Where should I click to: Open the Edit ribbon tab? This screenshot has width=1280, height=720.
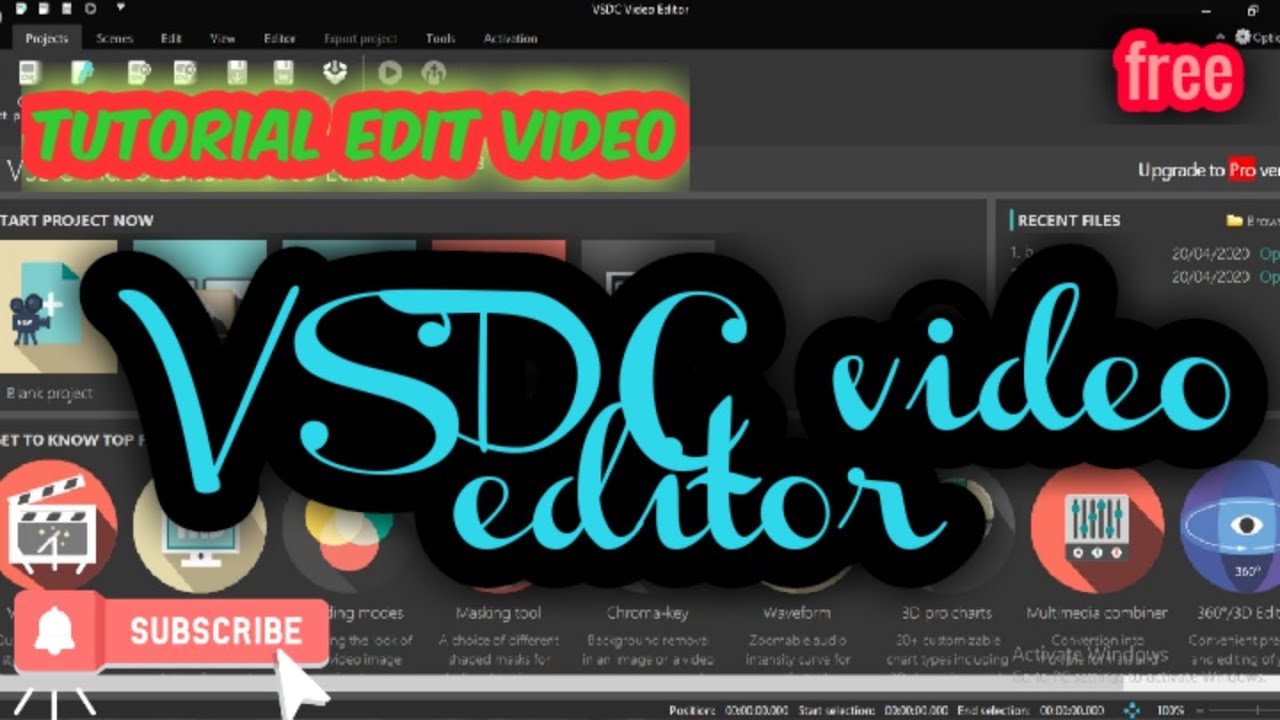point(171,38)
